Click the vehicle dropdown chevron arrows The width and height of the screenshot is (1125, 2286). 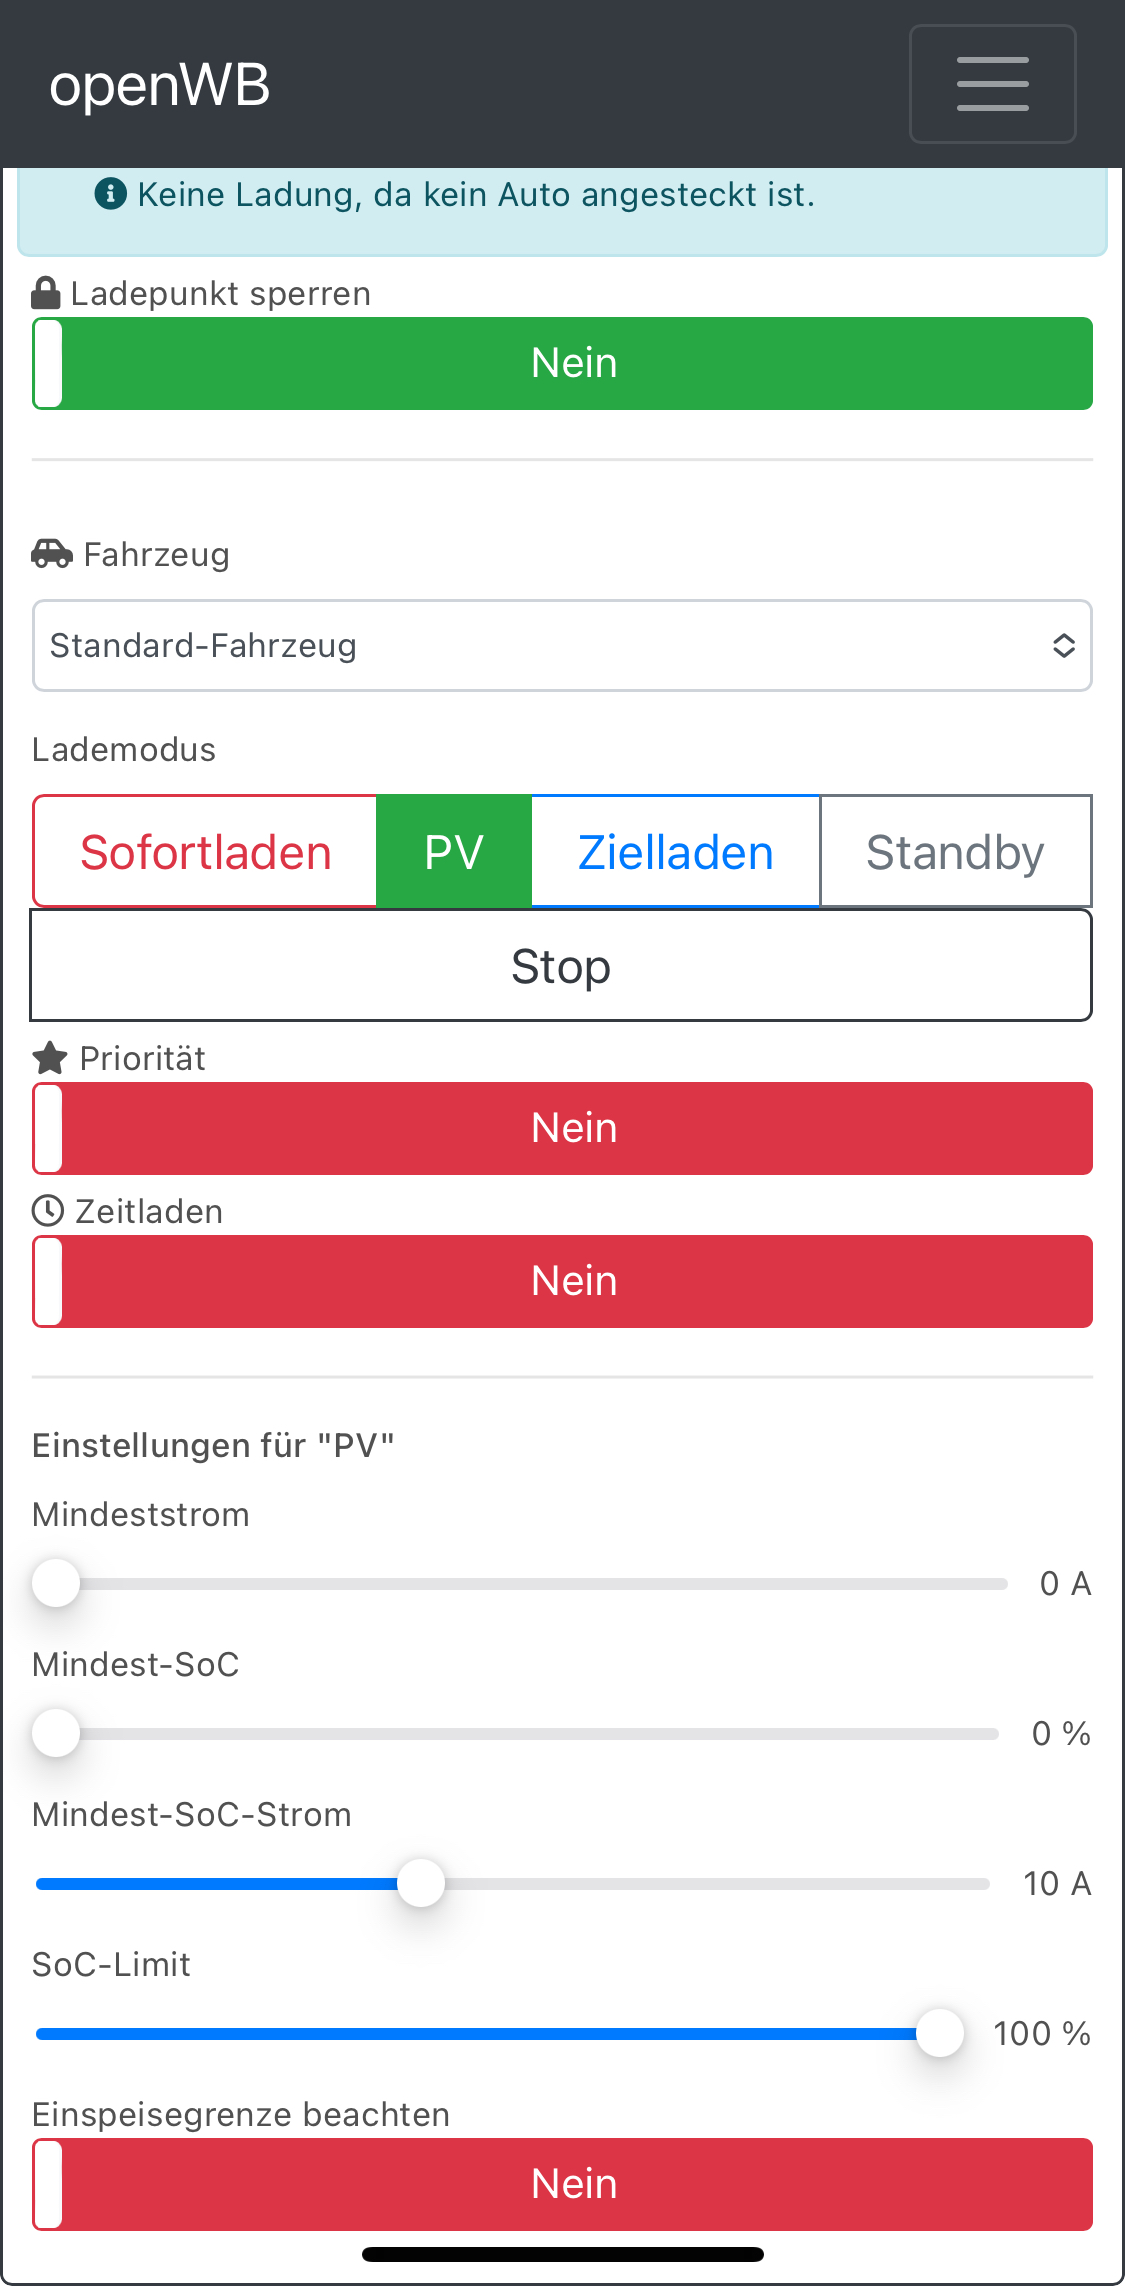click(1063, 646)
